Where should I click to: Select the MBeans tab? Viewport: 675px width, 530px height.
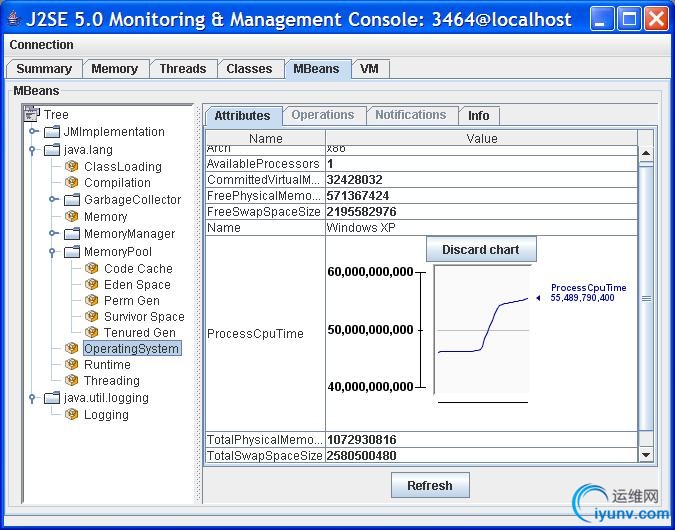point(317,69)
